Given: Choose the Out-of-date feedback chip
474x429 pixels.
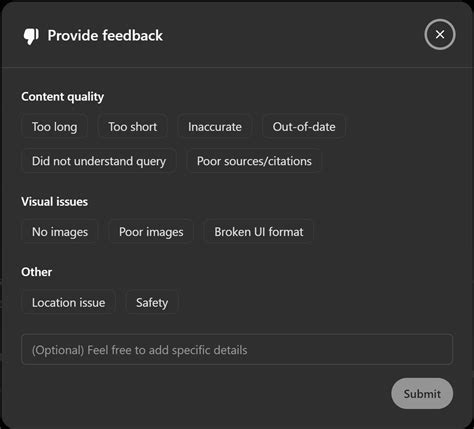Looking at the screenshot, I should (x=304, y=127).
